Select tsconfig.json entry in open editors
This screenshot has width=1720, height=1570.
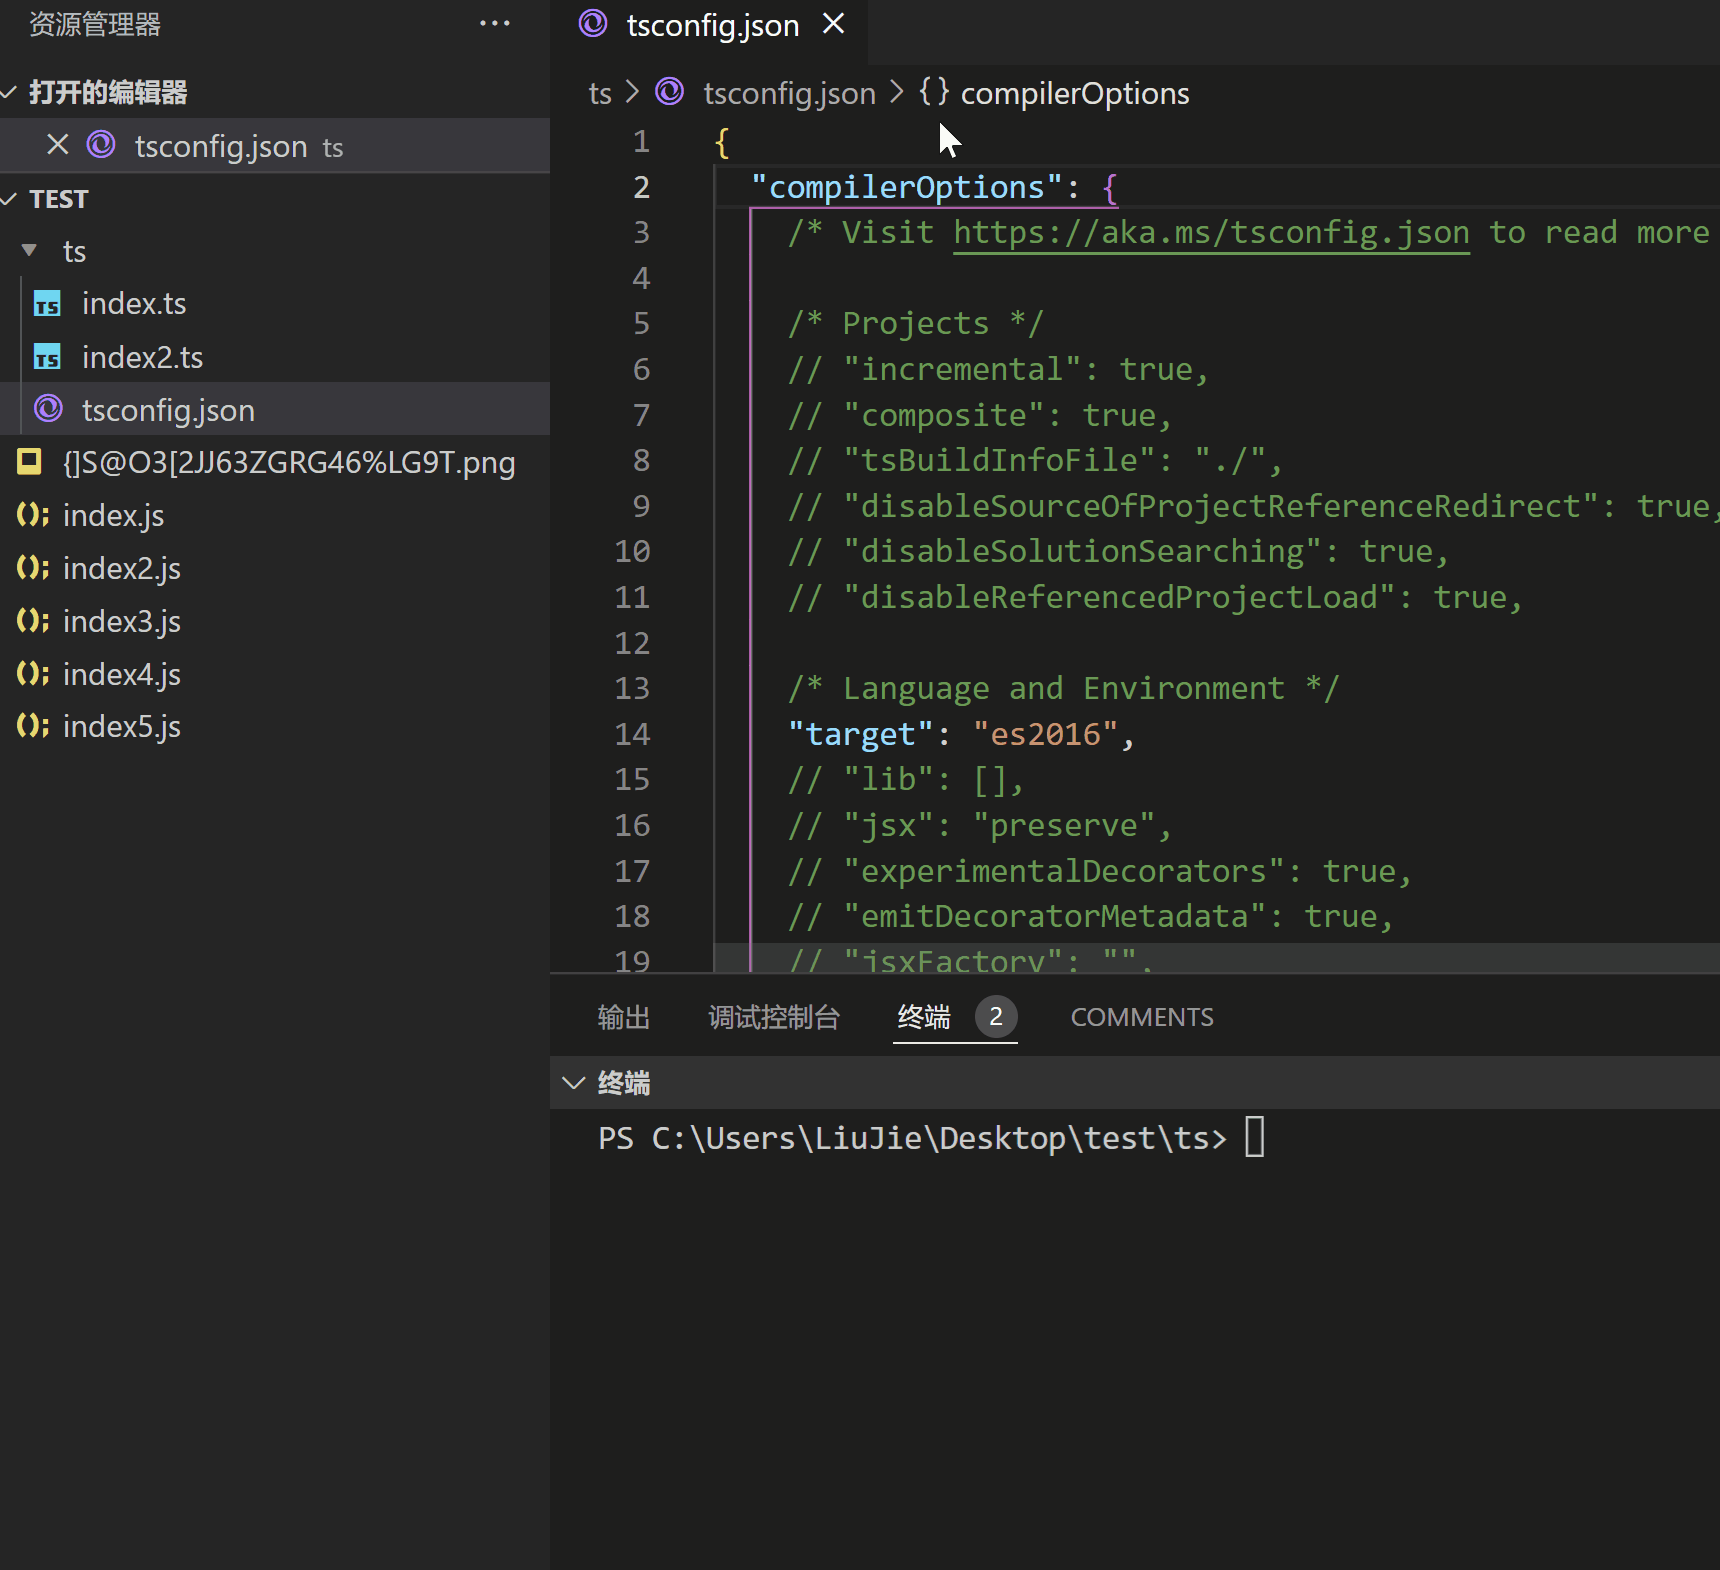(x=275, y=146)
